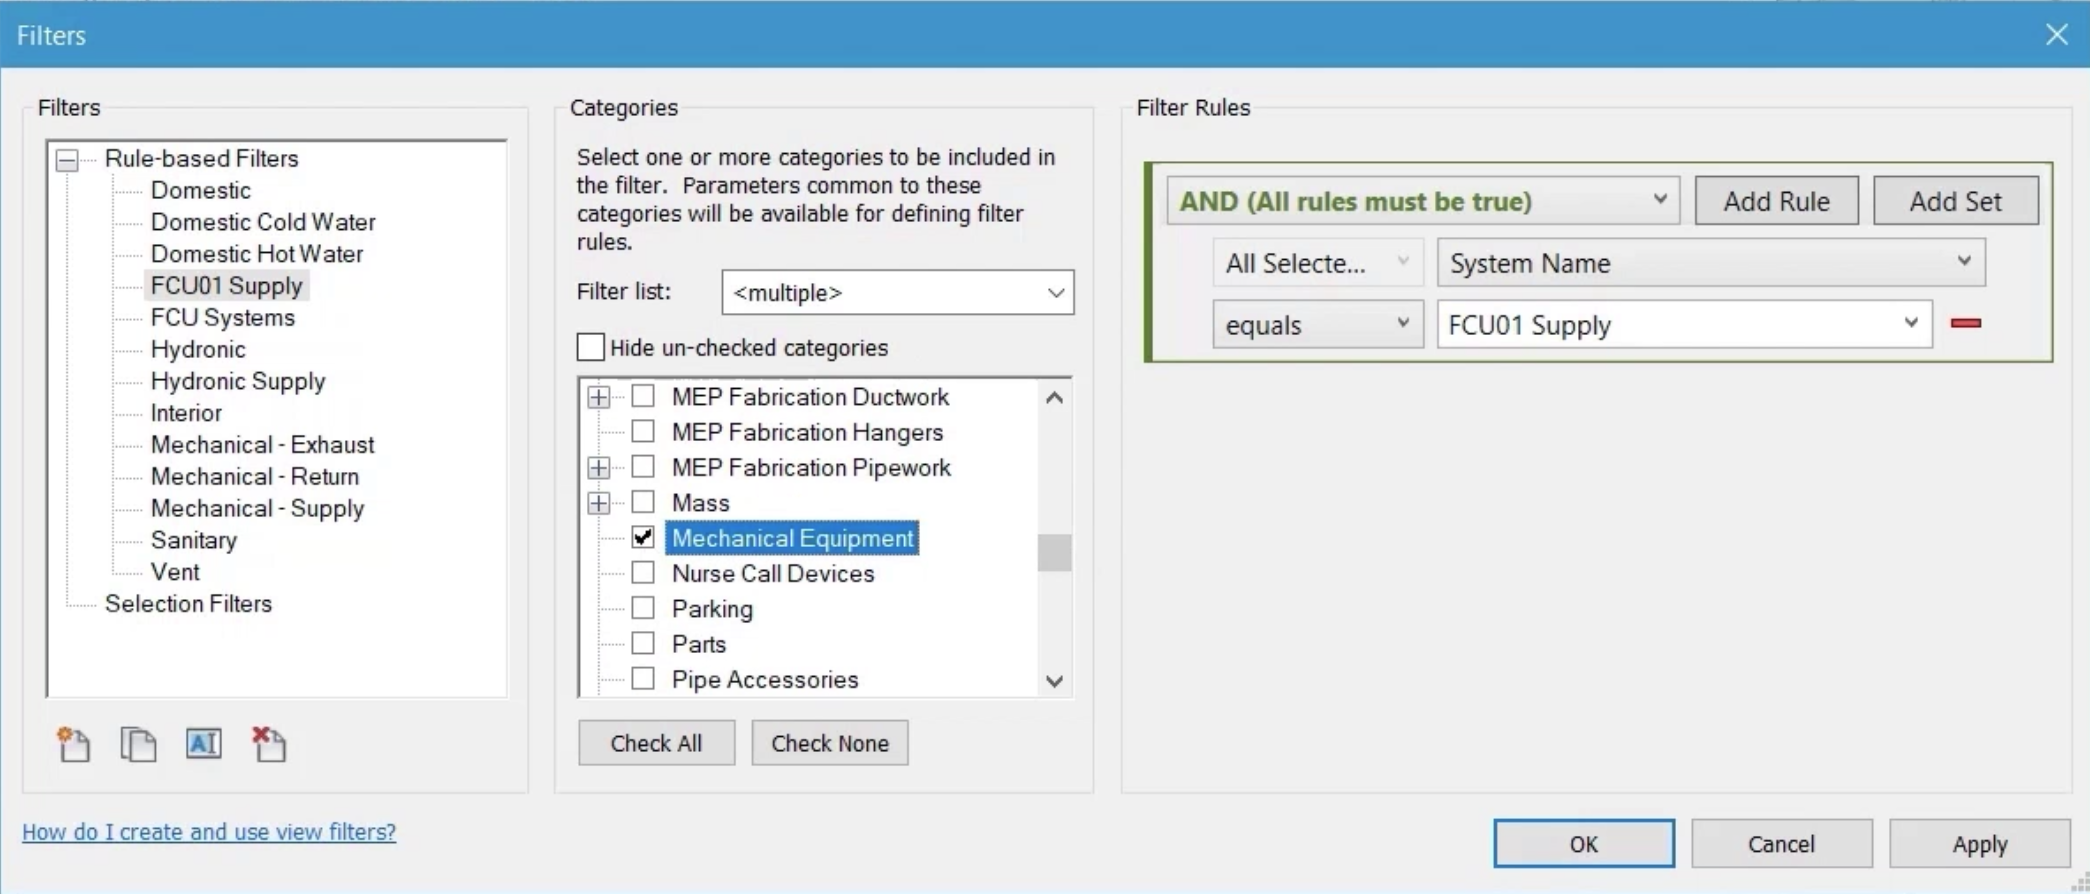Select the Sanitary filter
This screenshot has width=2090, height=894.
click(x=193, y=540)
